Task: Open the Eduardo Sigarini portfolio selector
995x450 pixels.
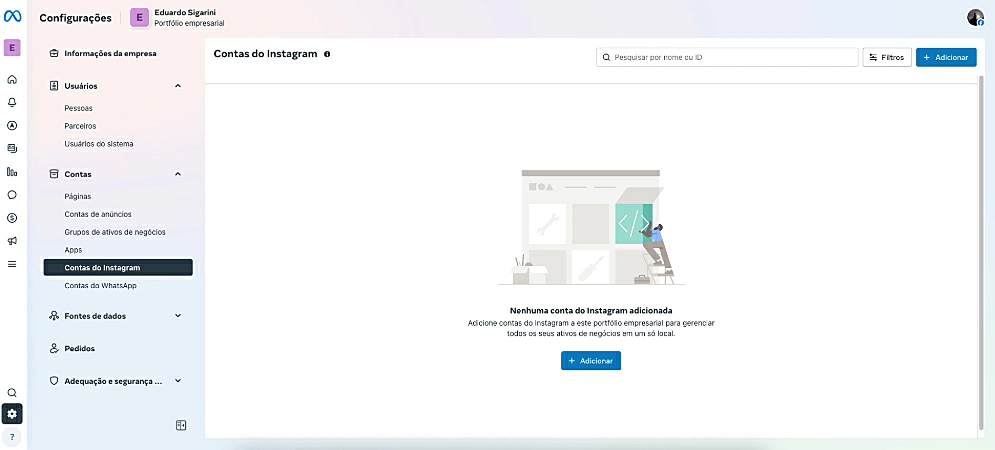Action: click(178, 18)
